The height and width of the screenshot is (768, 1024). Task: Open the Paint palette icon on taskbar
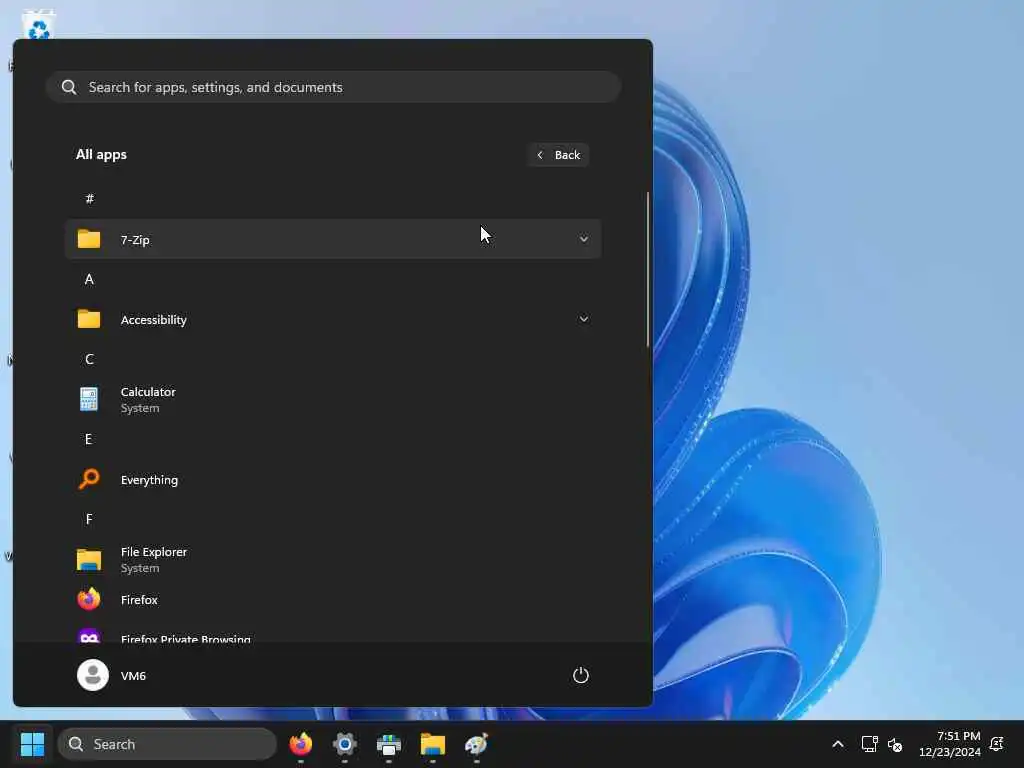477,744
